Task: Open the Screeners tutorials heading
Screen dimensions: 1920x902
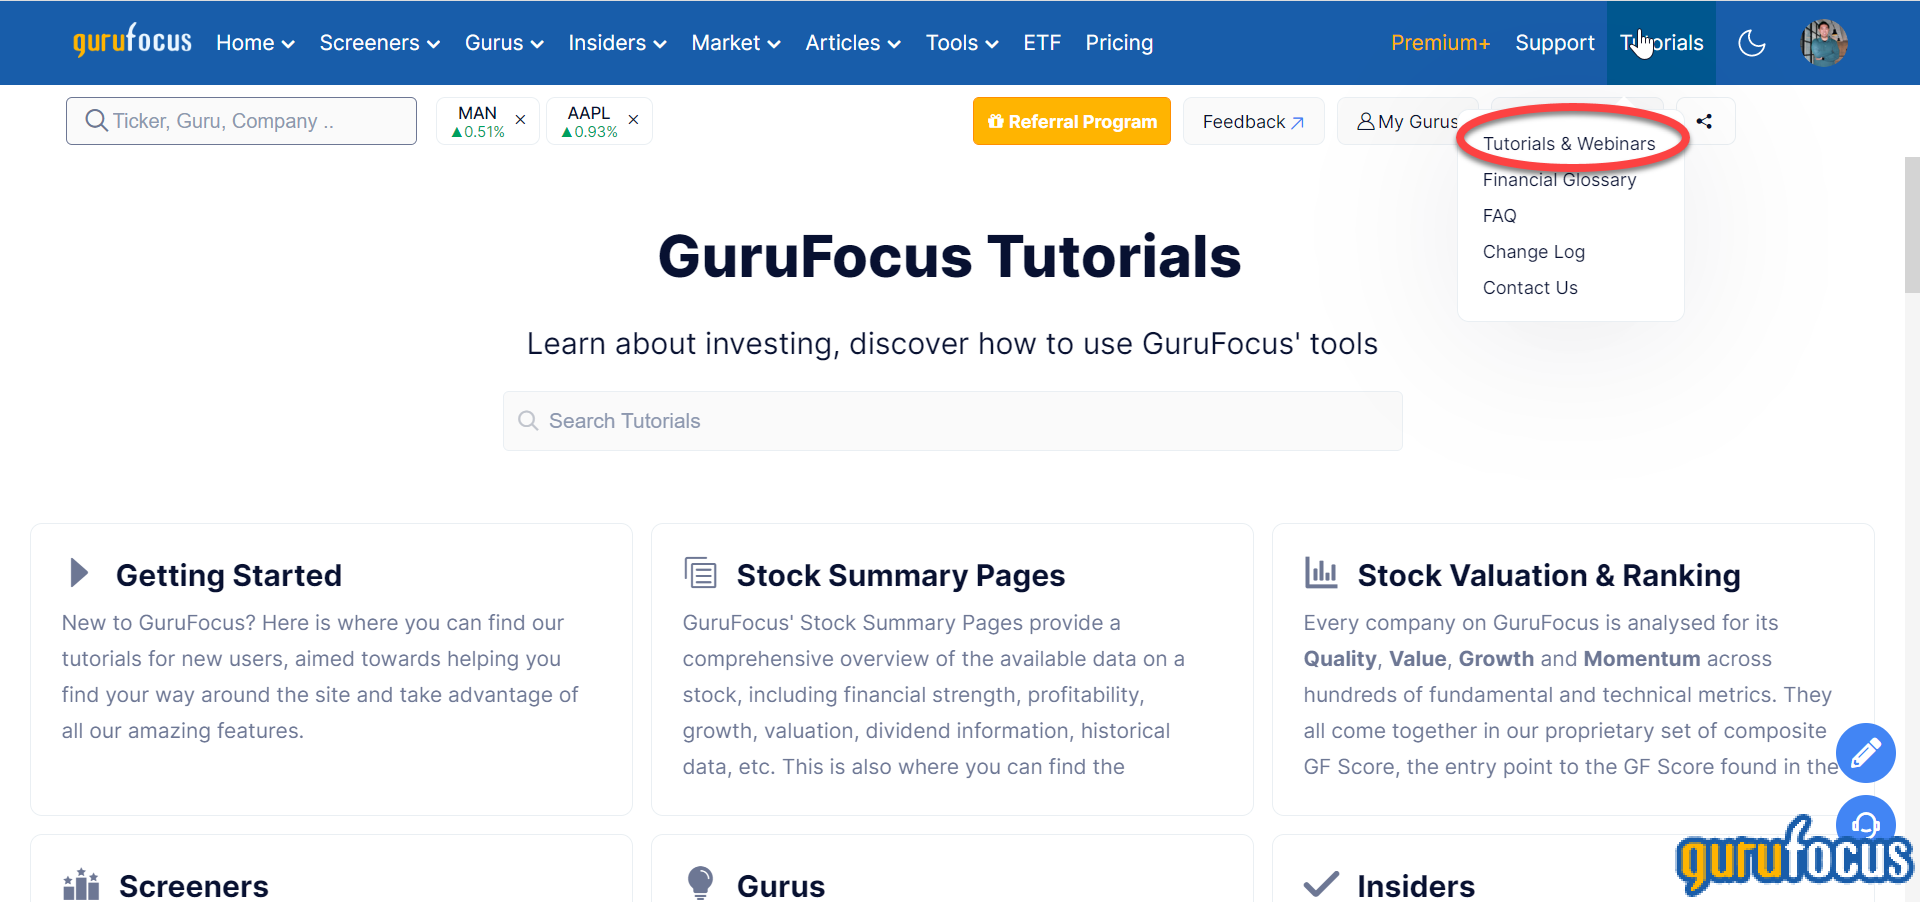Action: tap(194, 886)
